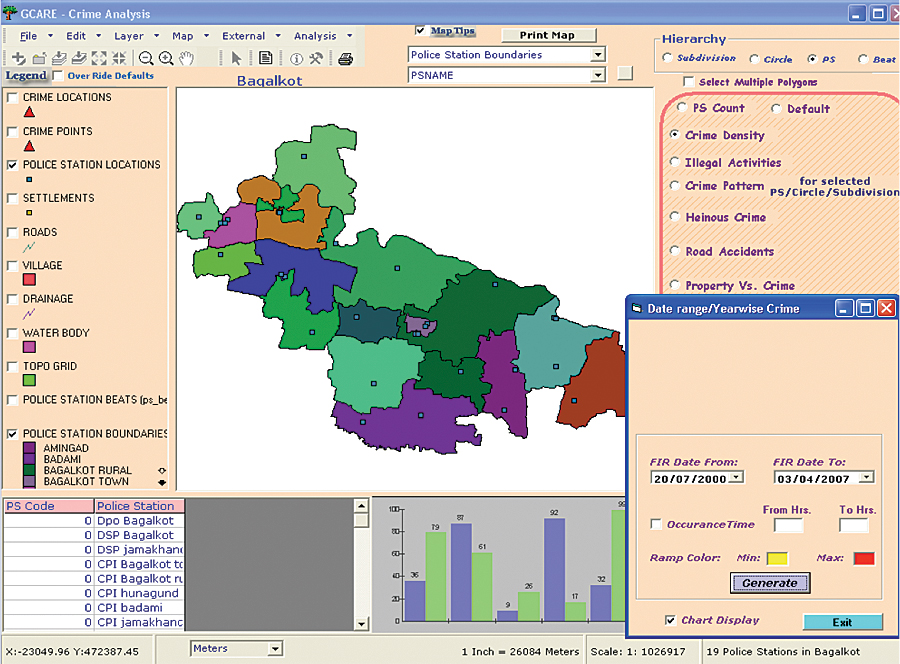This screenshot has width=900, height=664.
Task: Select the pan hand tool
Action: click(x=186, y=59)
